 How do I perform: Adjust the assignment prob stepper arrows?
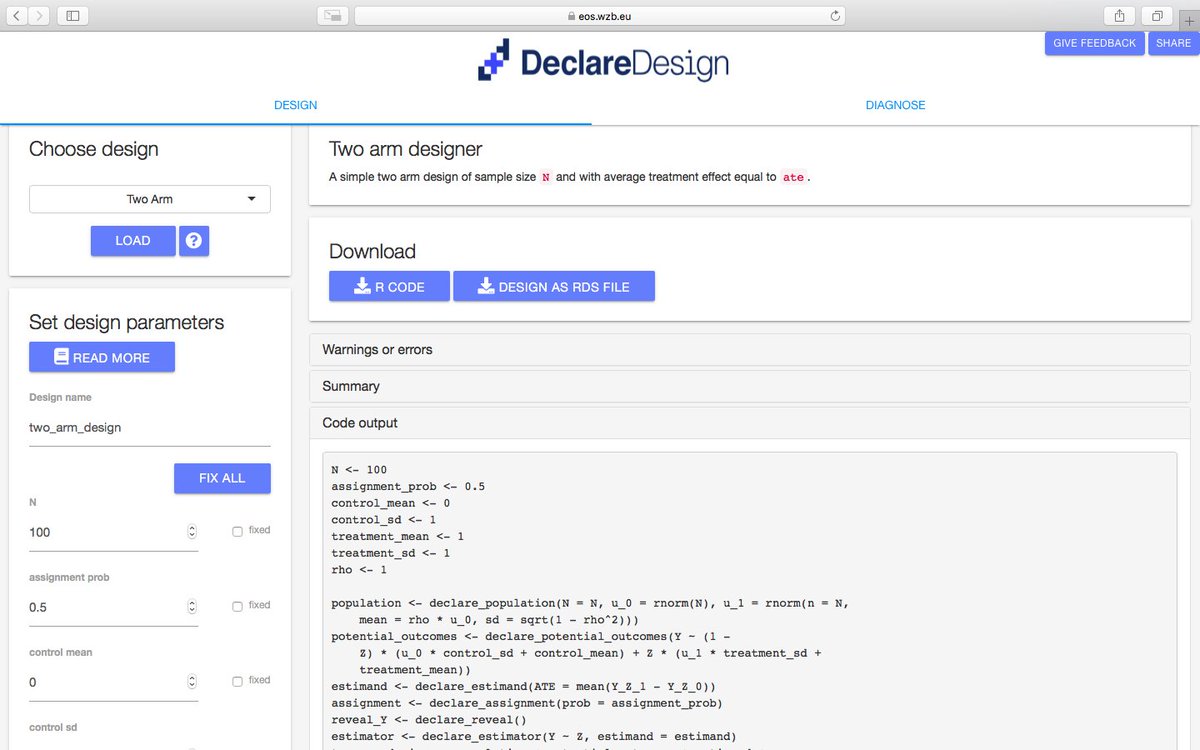(x=192, y=607)
